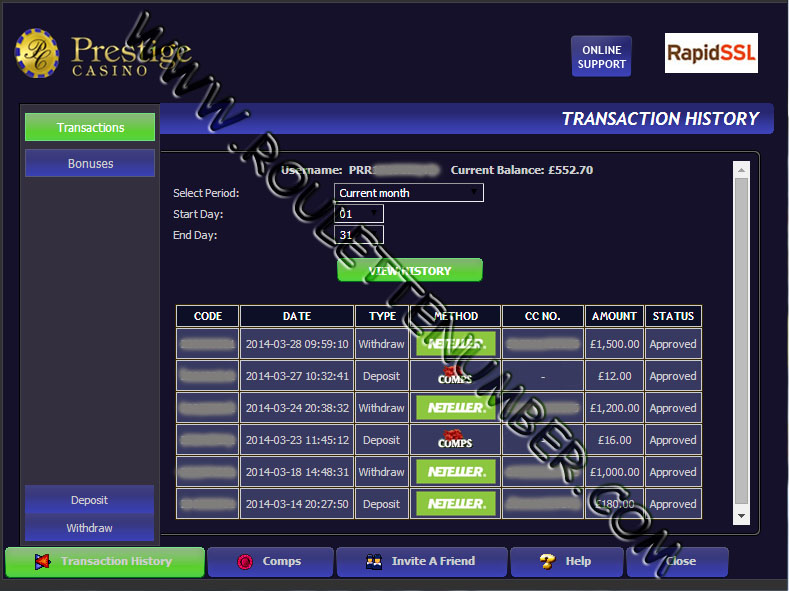Click Withdraw type in the 2014-03-28 row
This screenshot has width=789, height=591.
[x=381, y=344]
